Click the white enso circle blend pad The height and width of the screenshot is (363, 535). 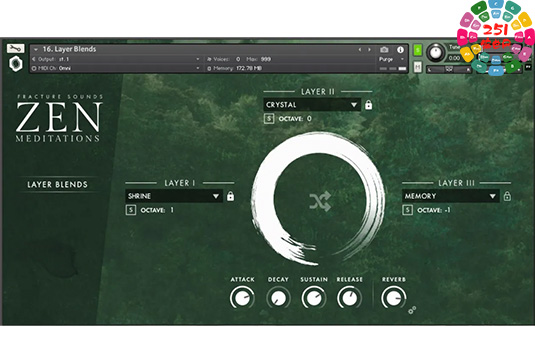point(319,199)
